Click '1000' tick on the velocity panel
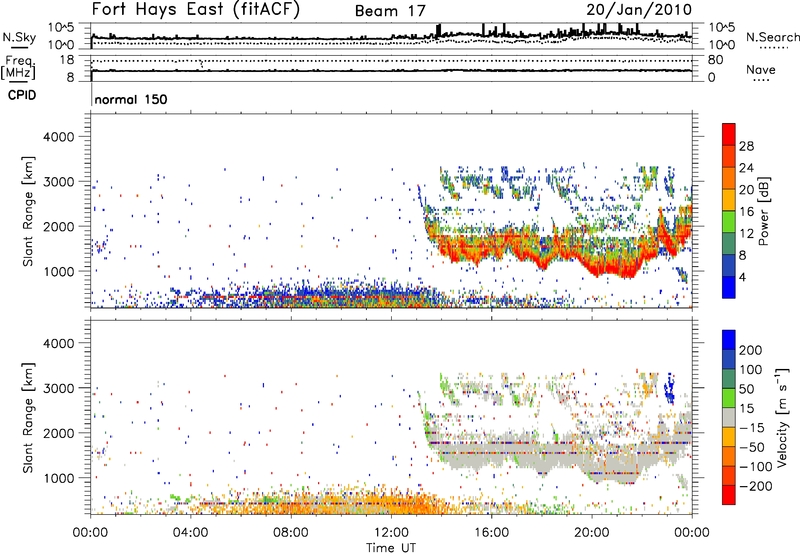 click(58, 478)
